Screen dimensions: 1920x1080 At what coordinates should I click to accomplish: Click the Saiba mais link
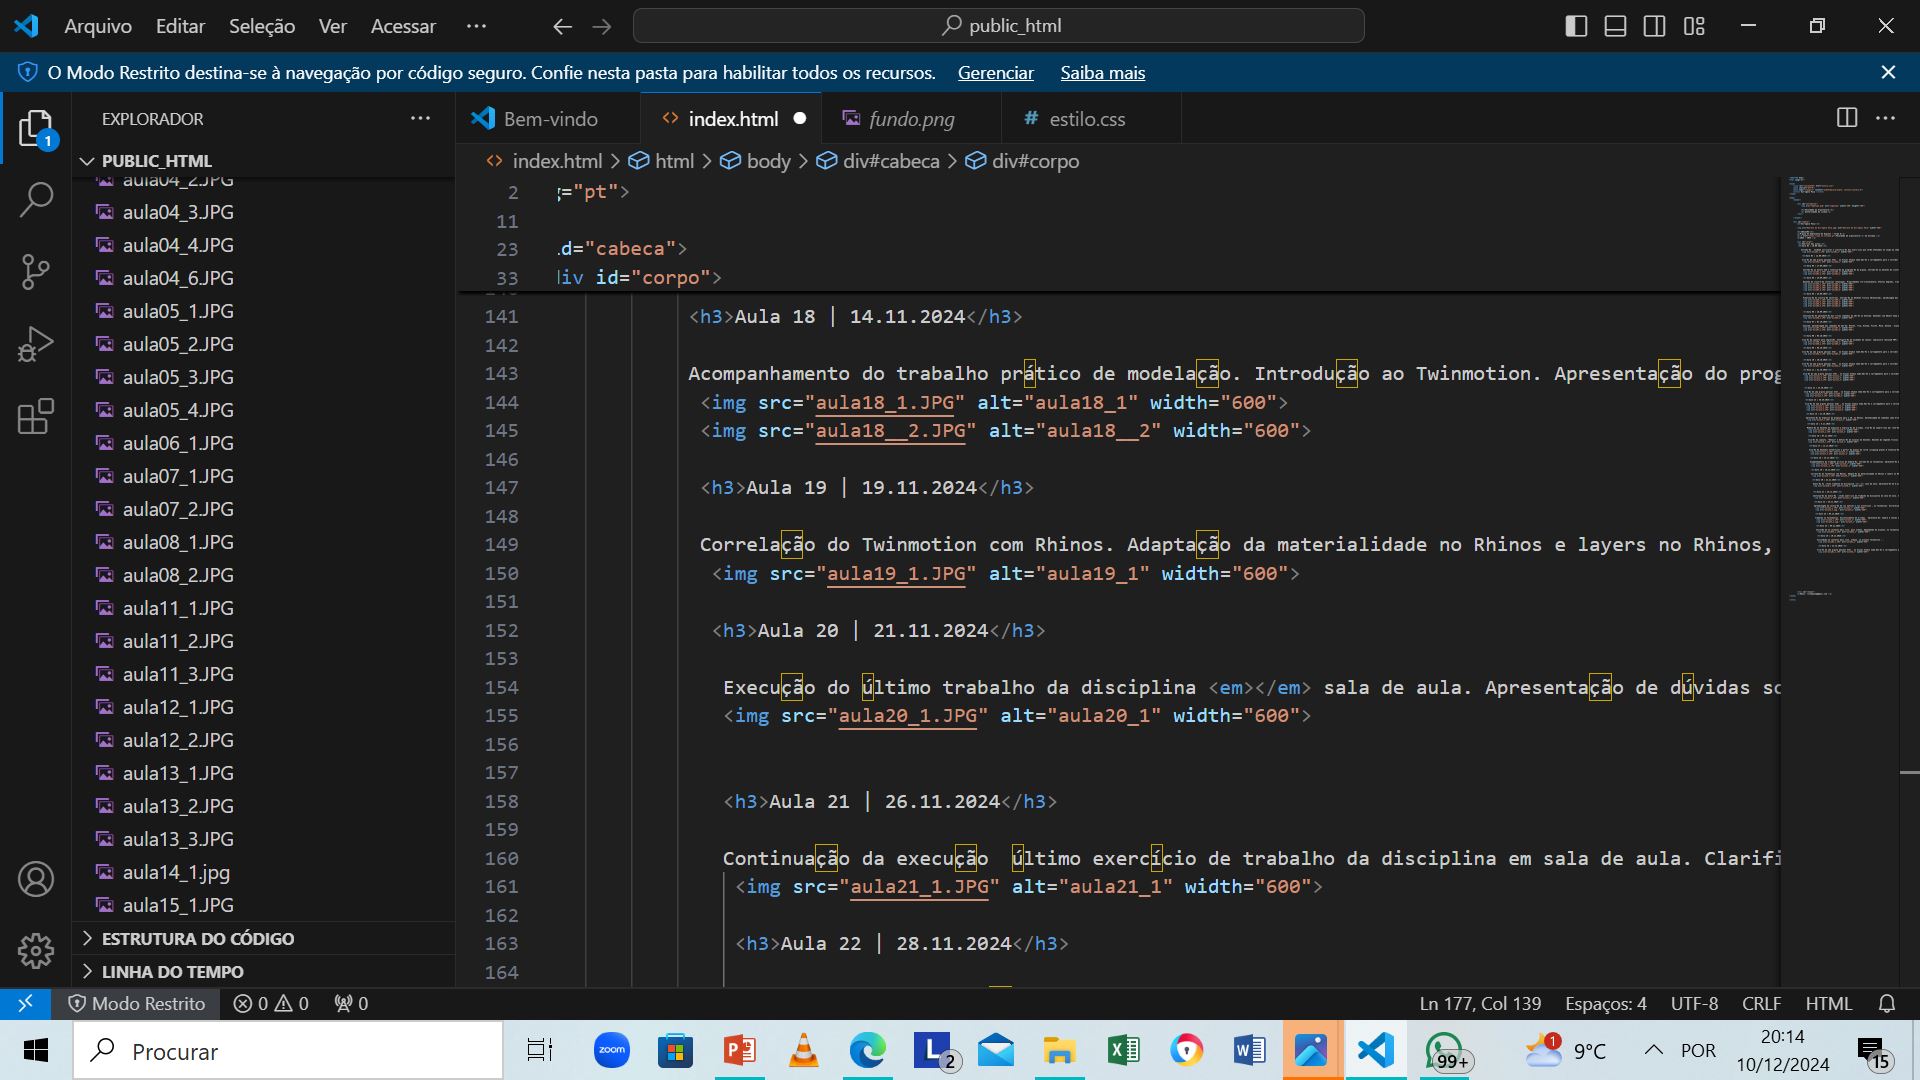point(1102,72)
